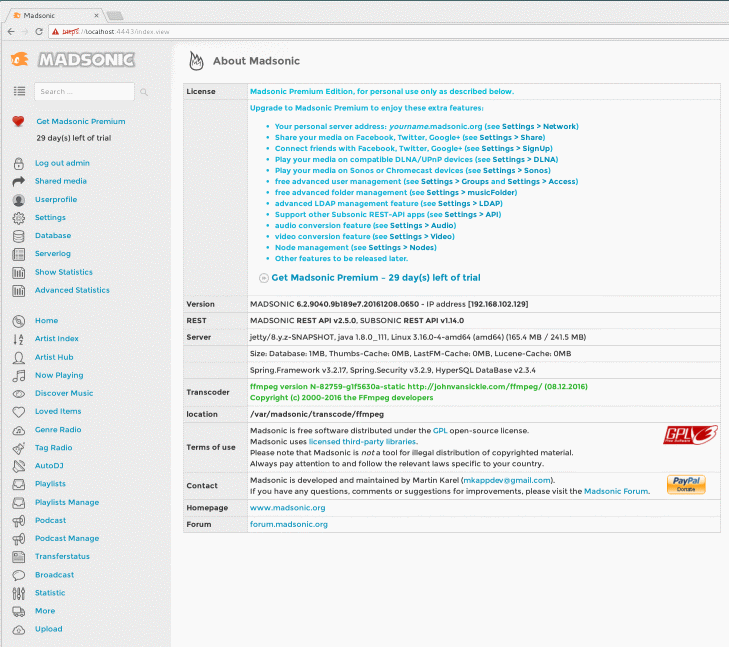Click the Statistic equalizer sliders icon

(x=18, y=593)
